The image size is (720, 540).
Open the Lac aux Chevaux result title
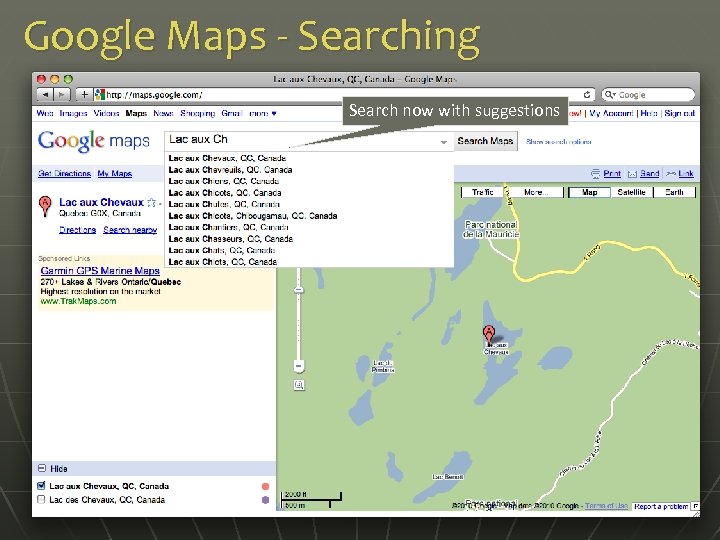tap(101, 202)
